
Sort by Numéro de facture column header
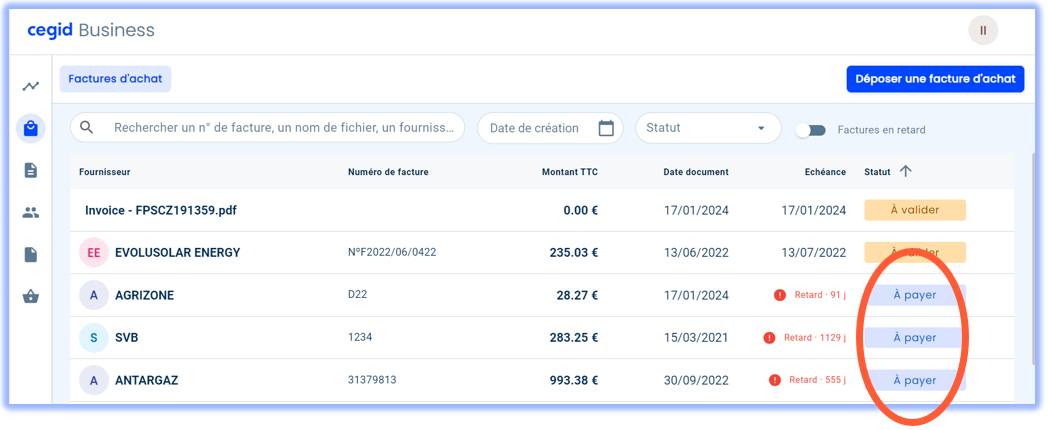click(388, 172)
